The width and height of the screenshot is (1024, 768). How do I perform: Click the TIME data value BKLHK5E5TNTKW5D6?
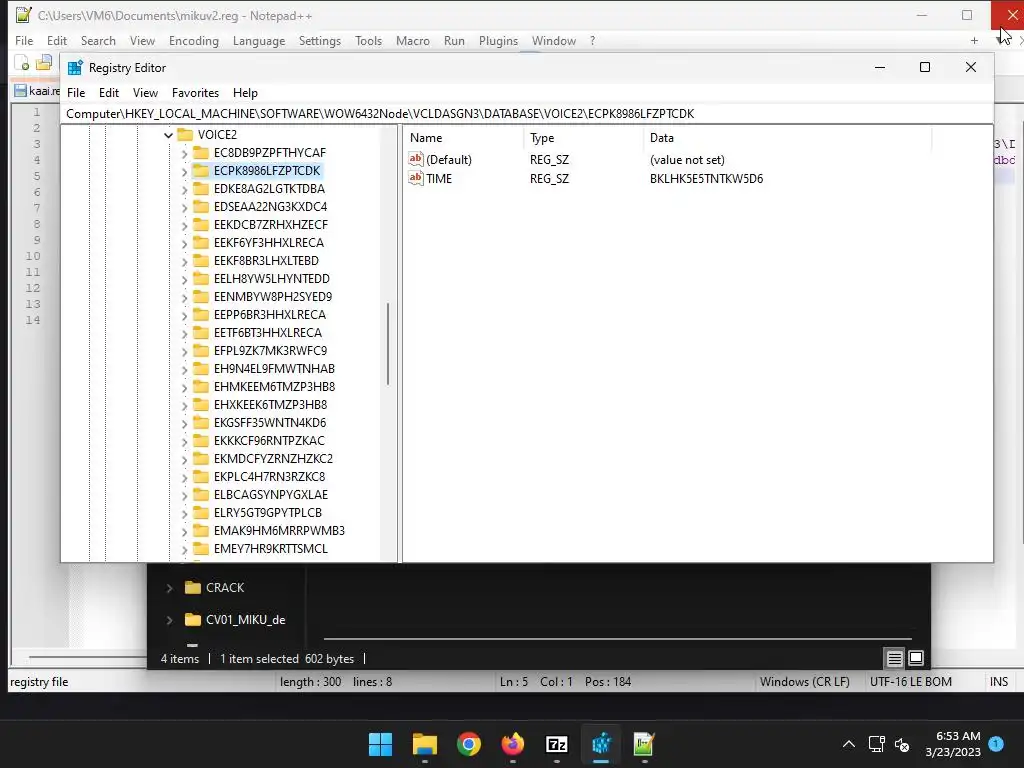point(706,178)
